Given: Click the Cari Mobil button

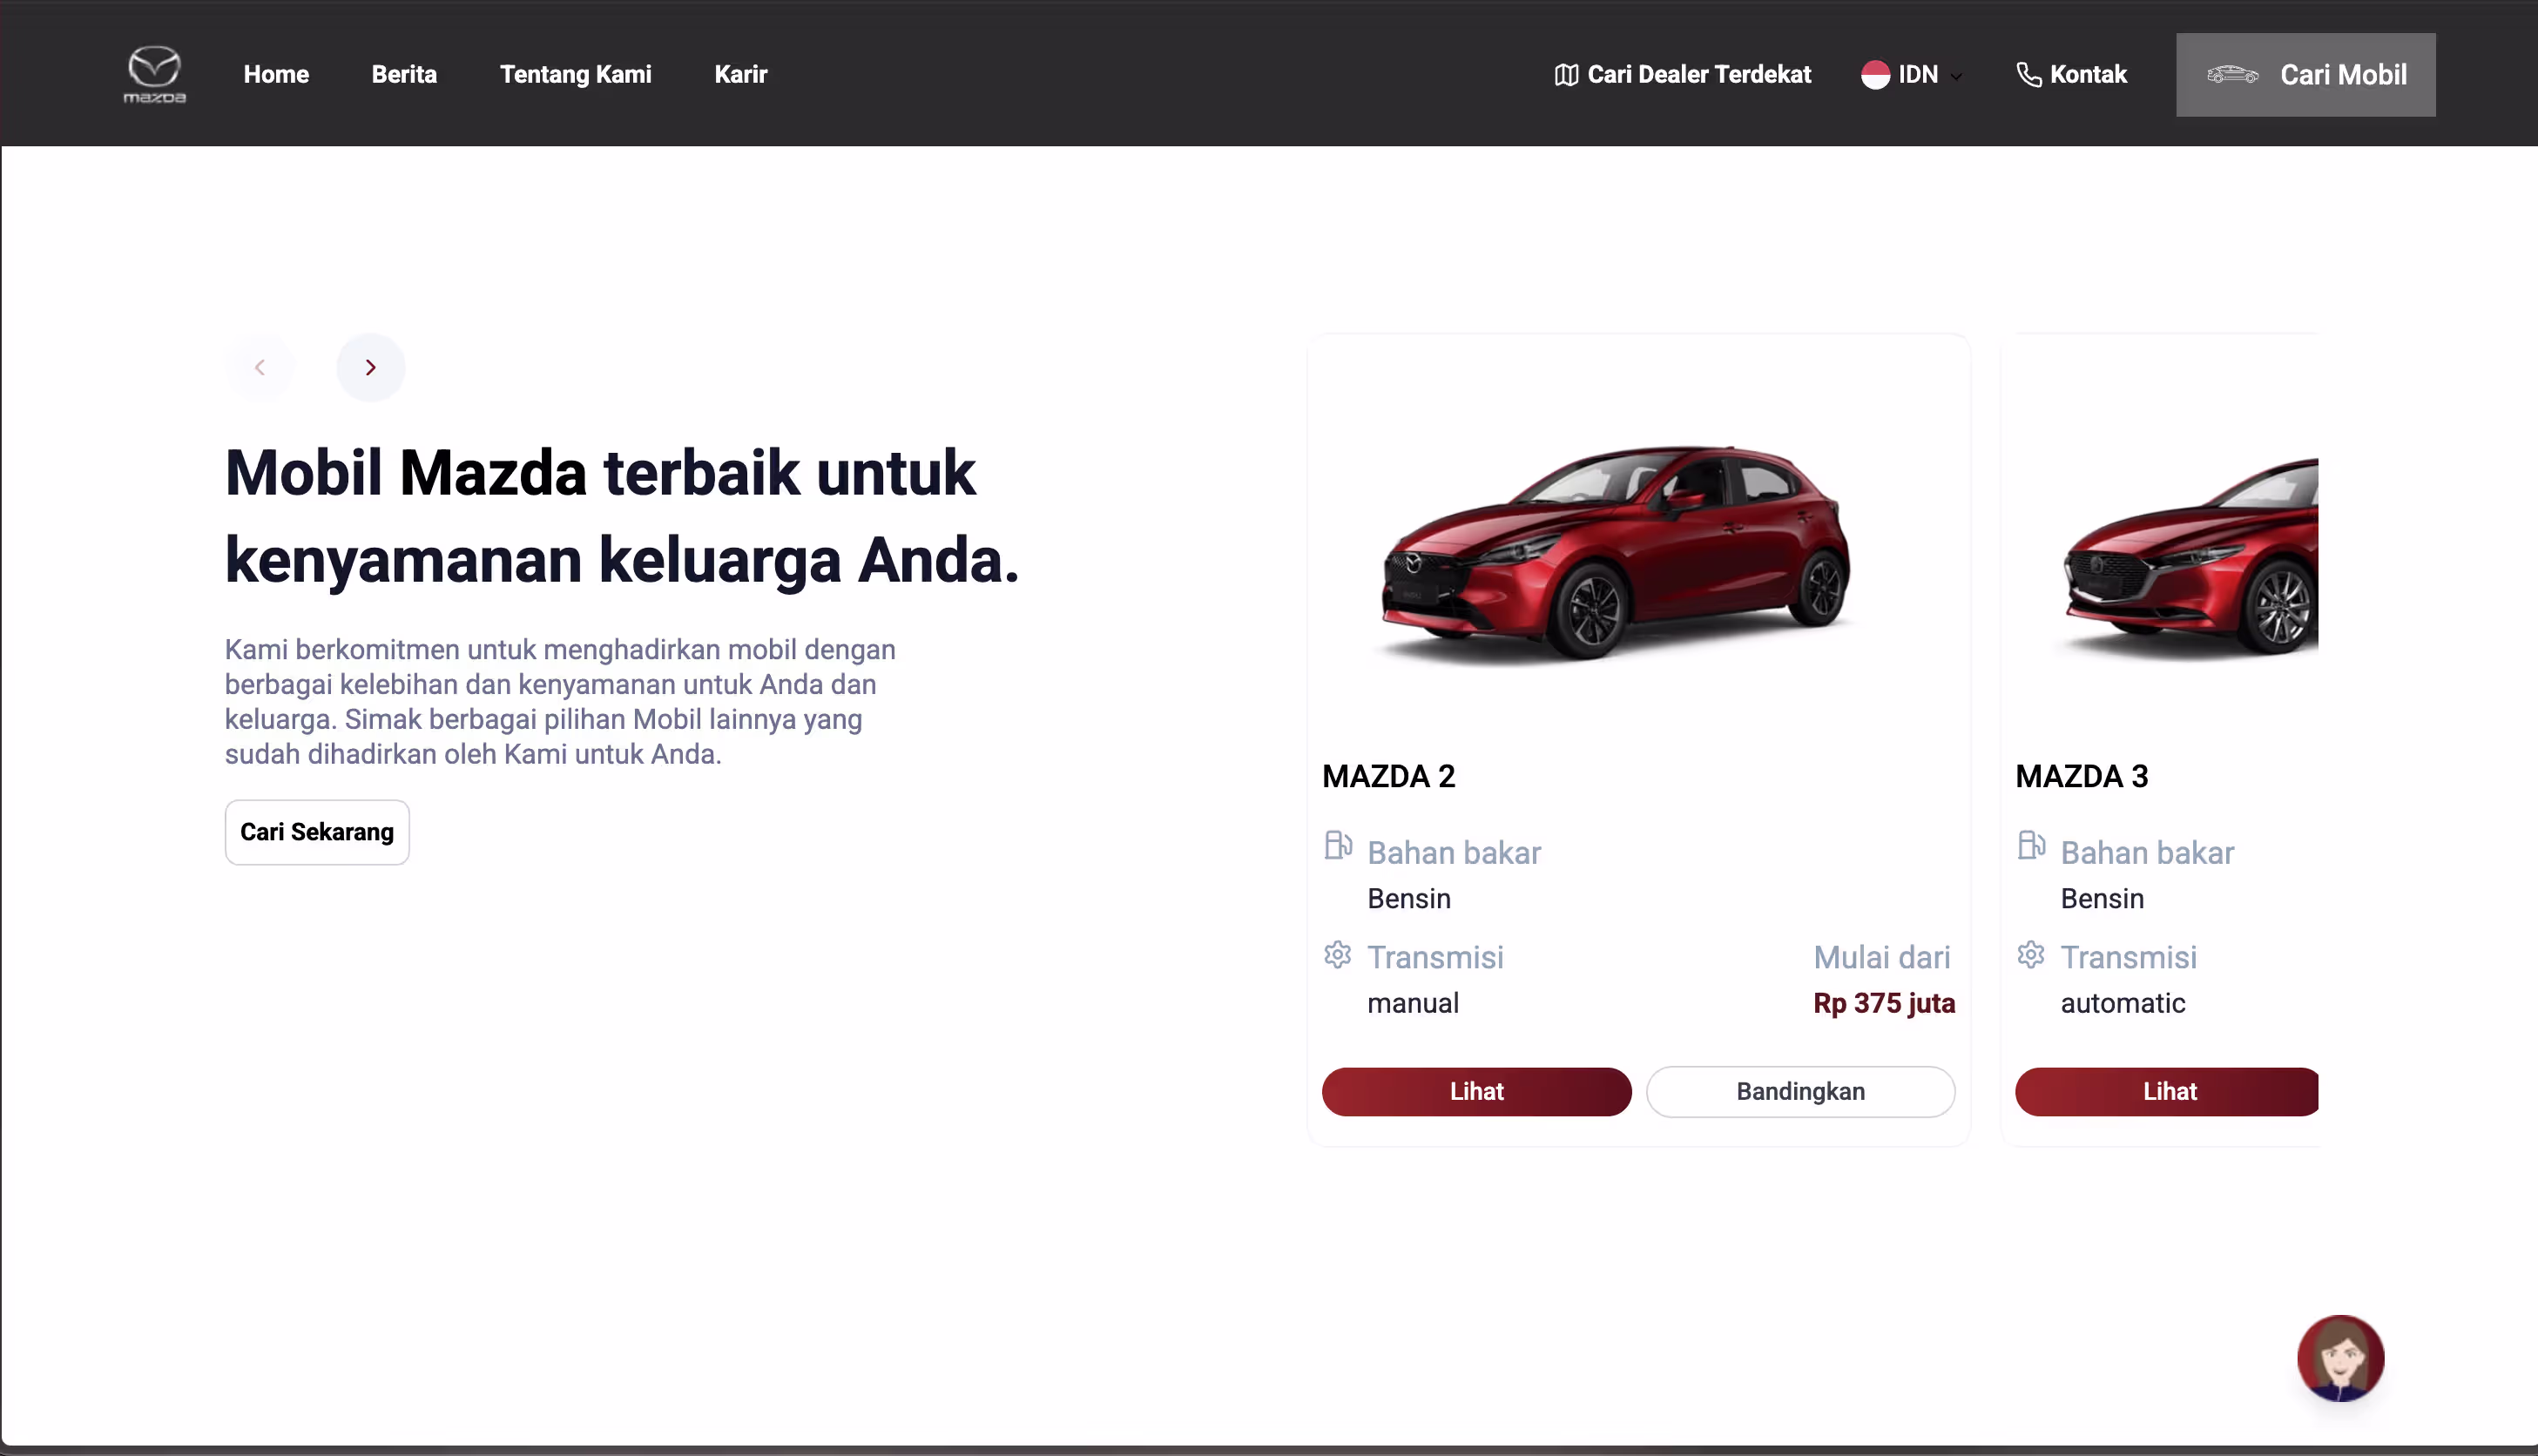Looking at the screenshot, I should click(x=2305, y=75).
